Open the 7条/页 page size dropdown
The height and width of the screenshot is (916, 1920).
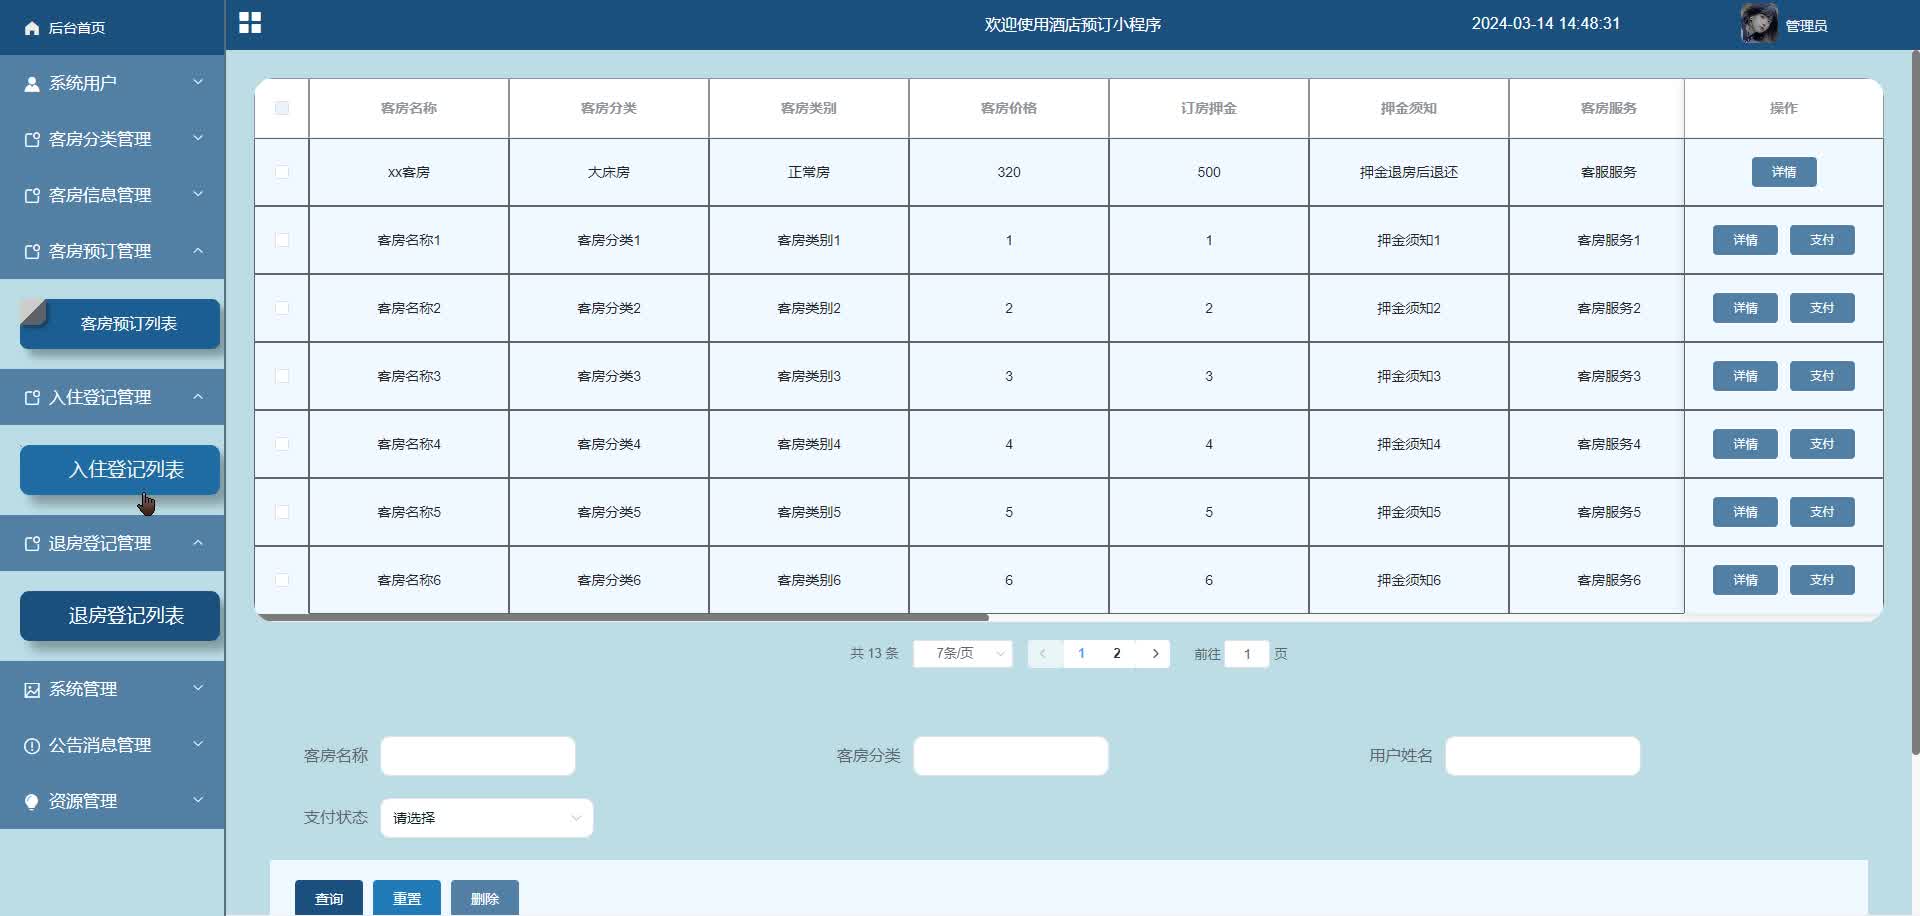[963, 654]
